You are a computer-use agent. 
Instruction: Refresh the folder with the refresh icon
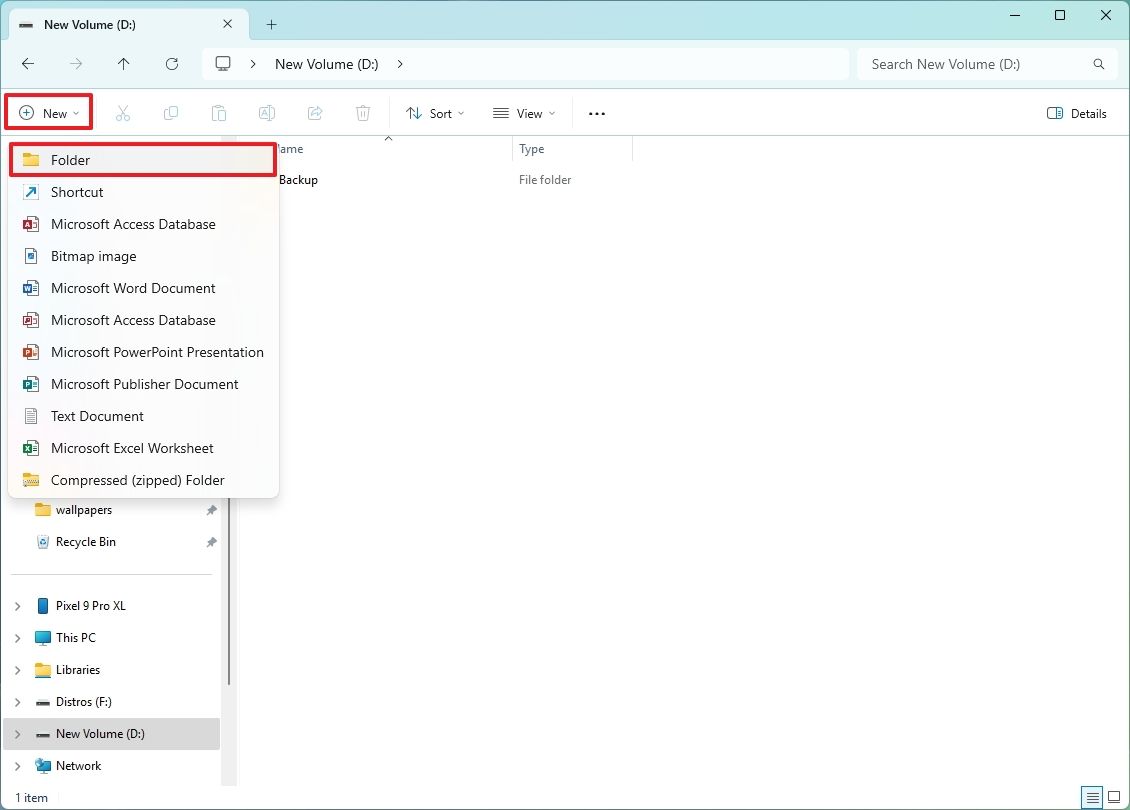click(x=172, y=63)
